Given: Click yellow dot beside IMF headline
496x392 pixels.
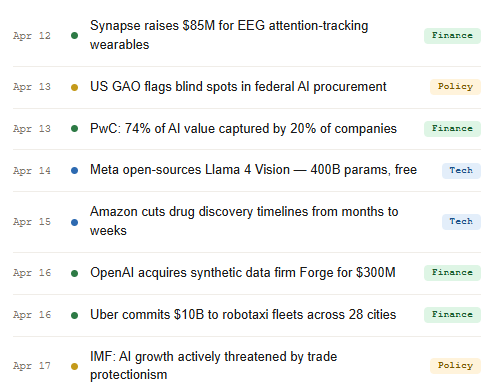Looking at the screenshot, I should pyautogui.click(x=74, y=366).
